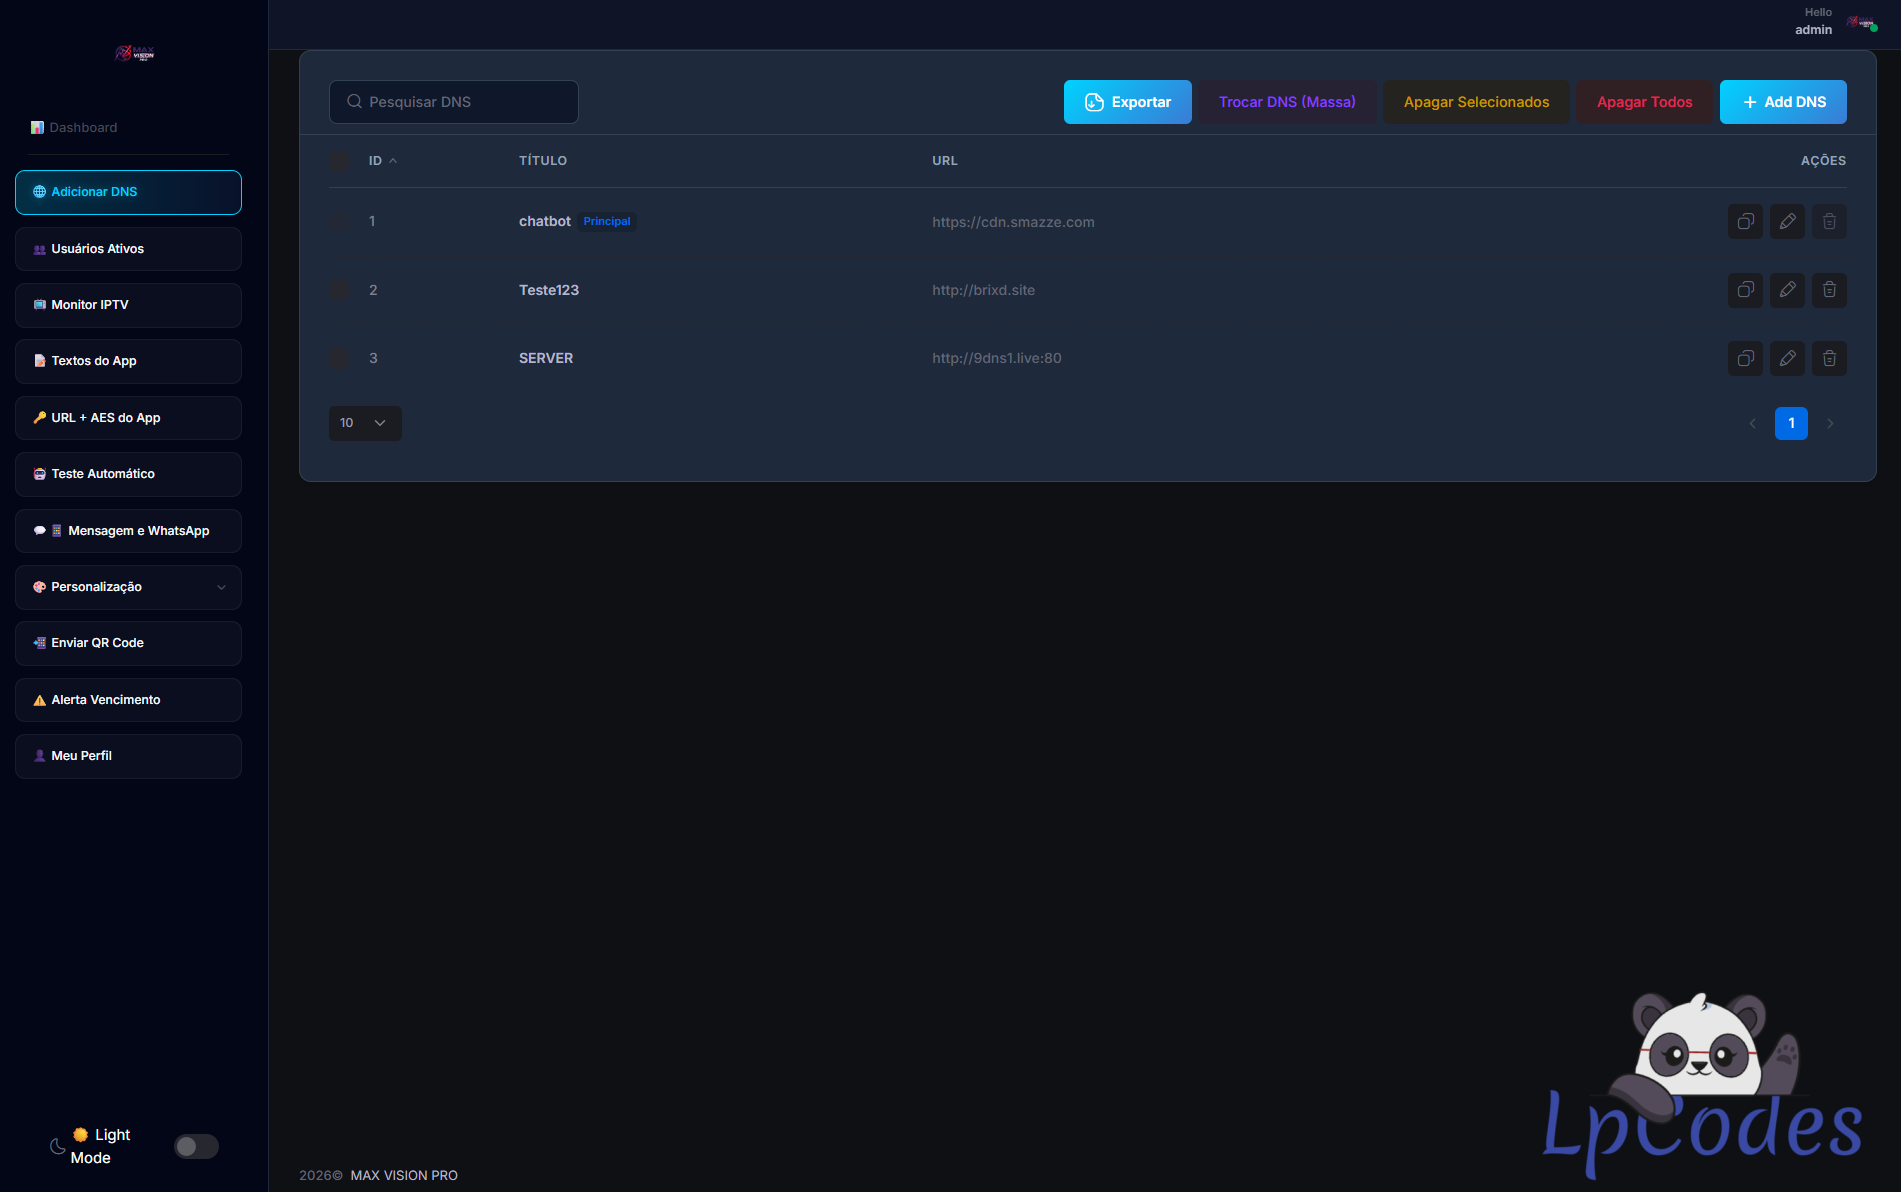Open Alerta Vencimento page
Viewport: 1901px width, 1192px height.
[x=128, y=700]
